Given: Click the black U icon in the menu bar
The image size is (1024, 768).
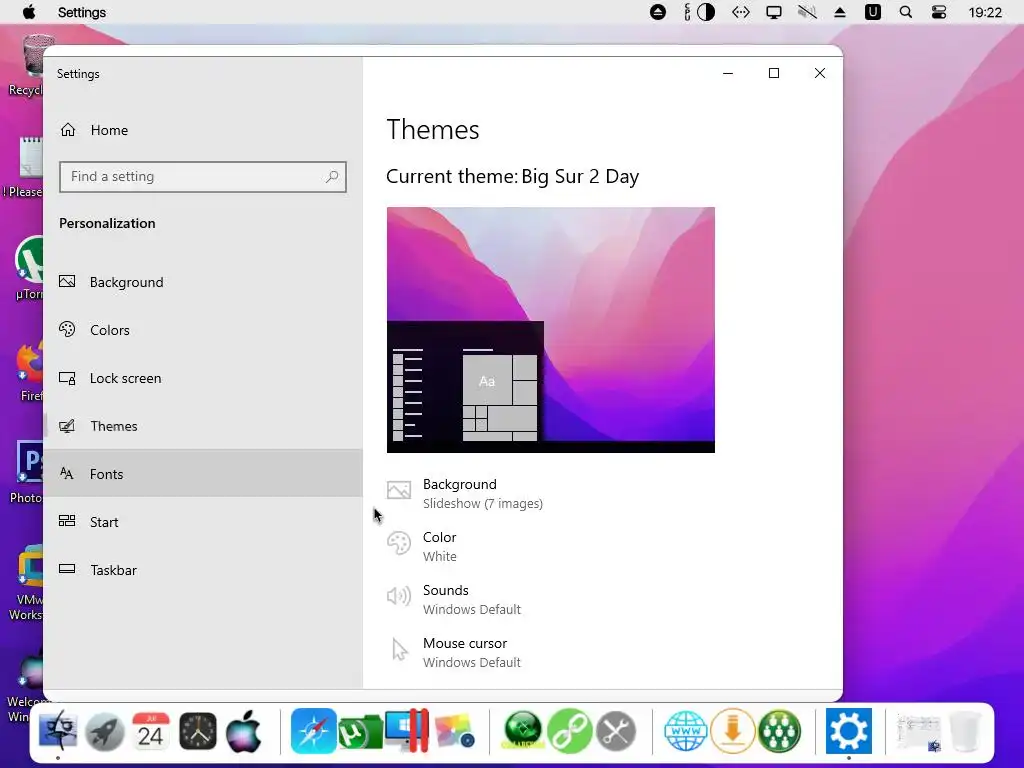Looking at the screenshot, I should click(872, 12).
